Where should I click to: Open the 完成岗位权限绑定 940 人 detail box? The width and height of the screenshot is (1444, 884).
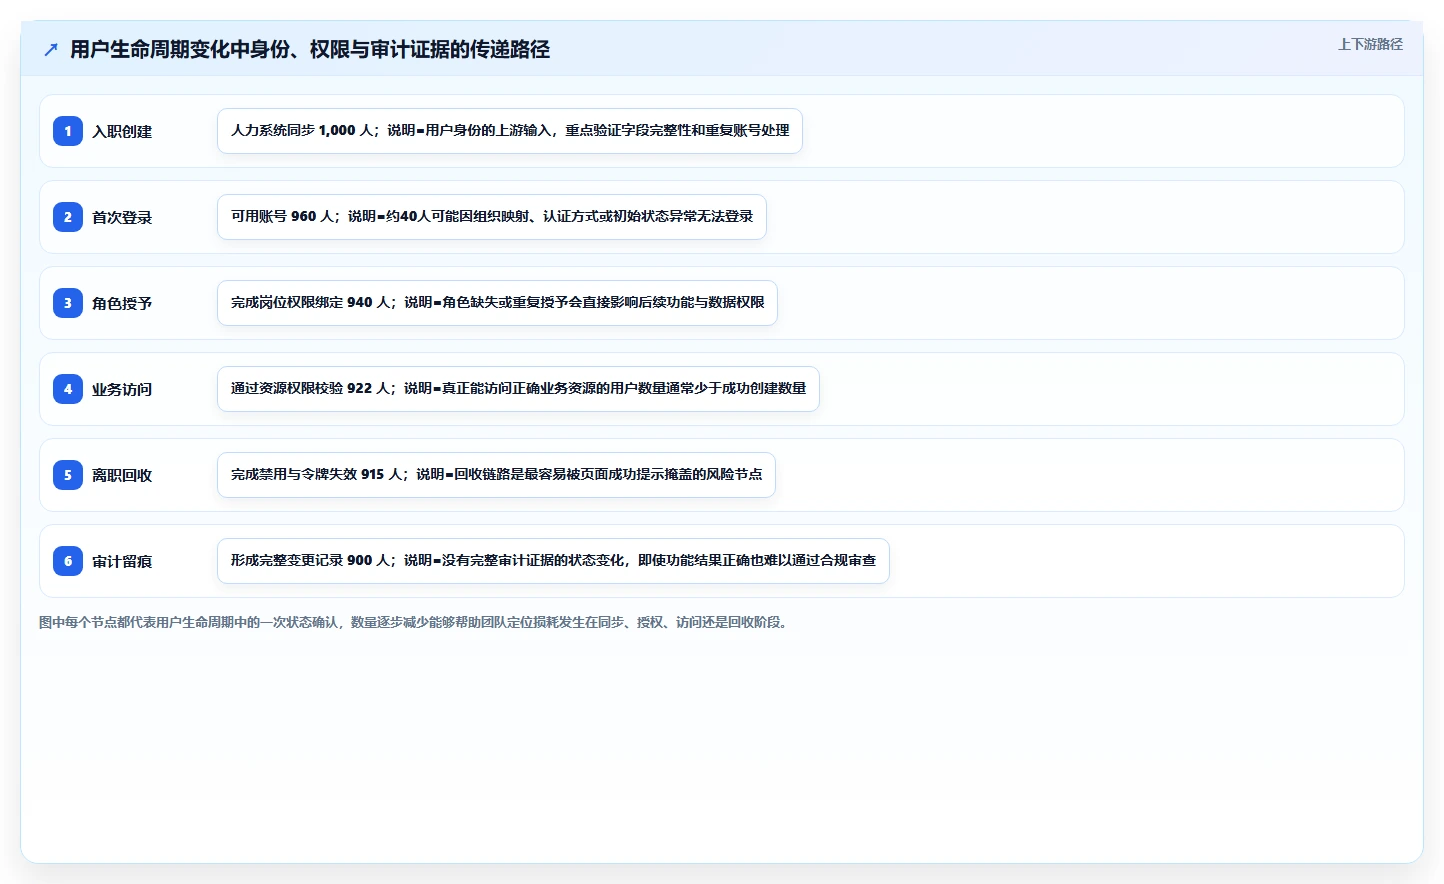(x=497, y=303)
